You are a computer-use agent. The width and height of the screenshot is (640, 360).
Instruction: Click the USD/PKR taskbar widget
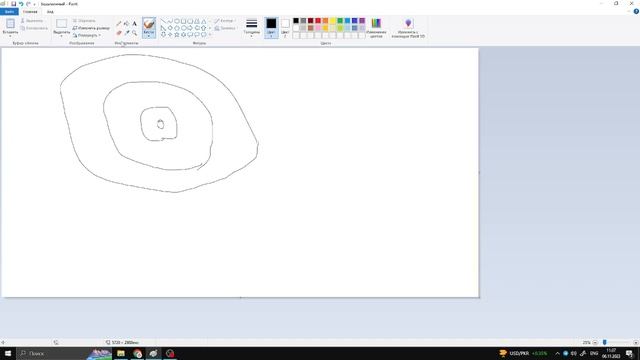pos(523,353)
